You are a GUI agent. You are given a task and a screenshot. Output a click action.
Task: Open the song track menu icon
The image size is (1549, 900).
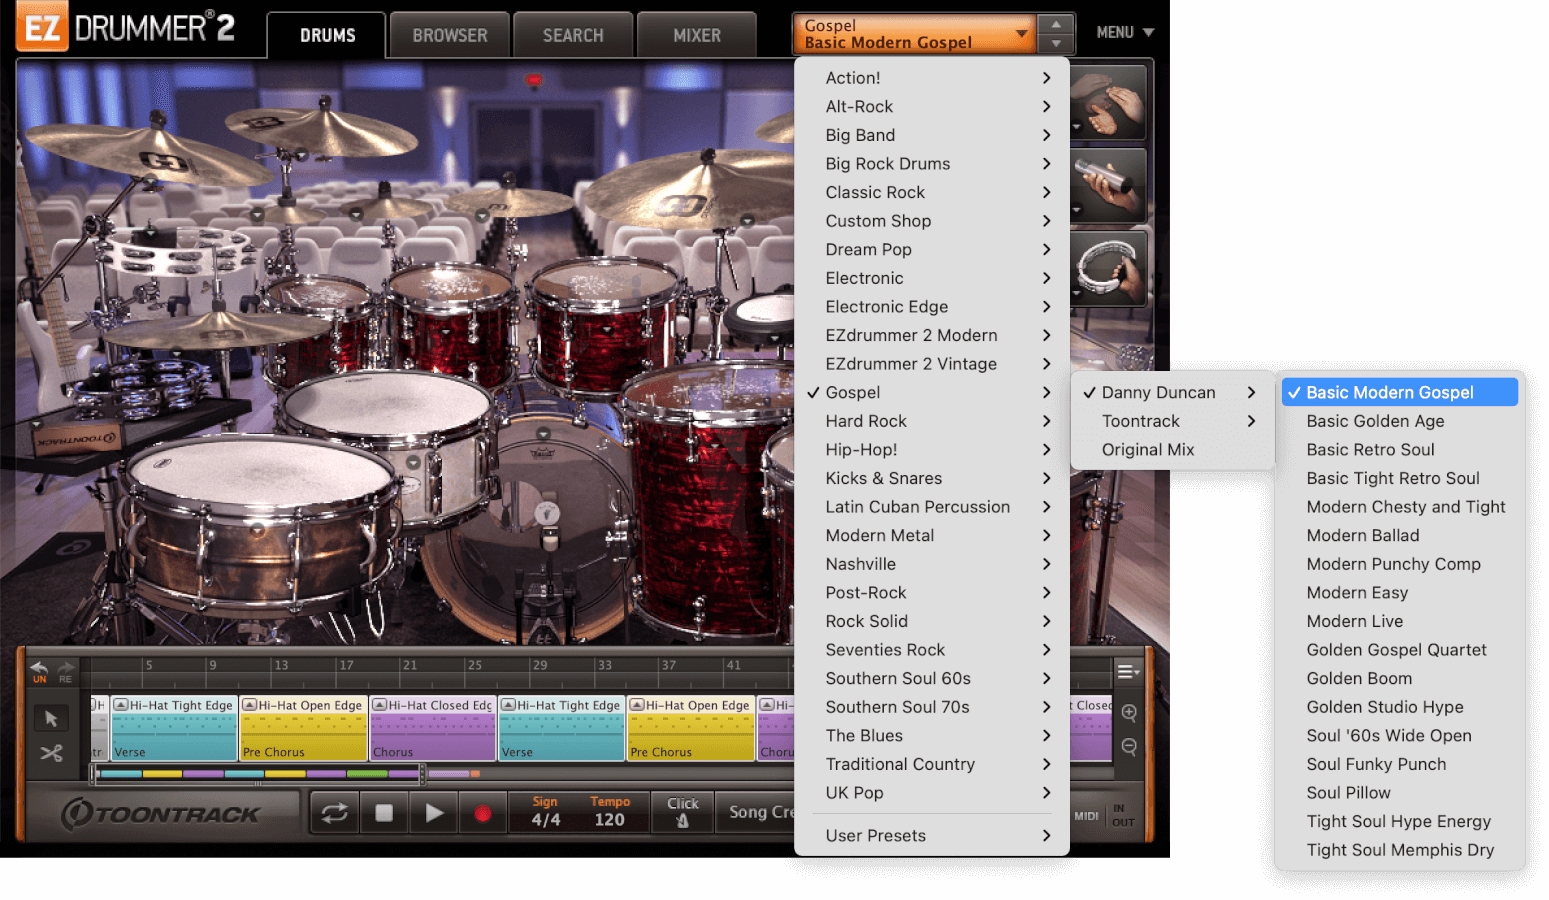(x=1128, y=671)
